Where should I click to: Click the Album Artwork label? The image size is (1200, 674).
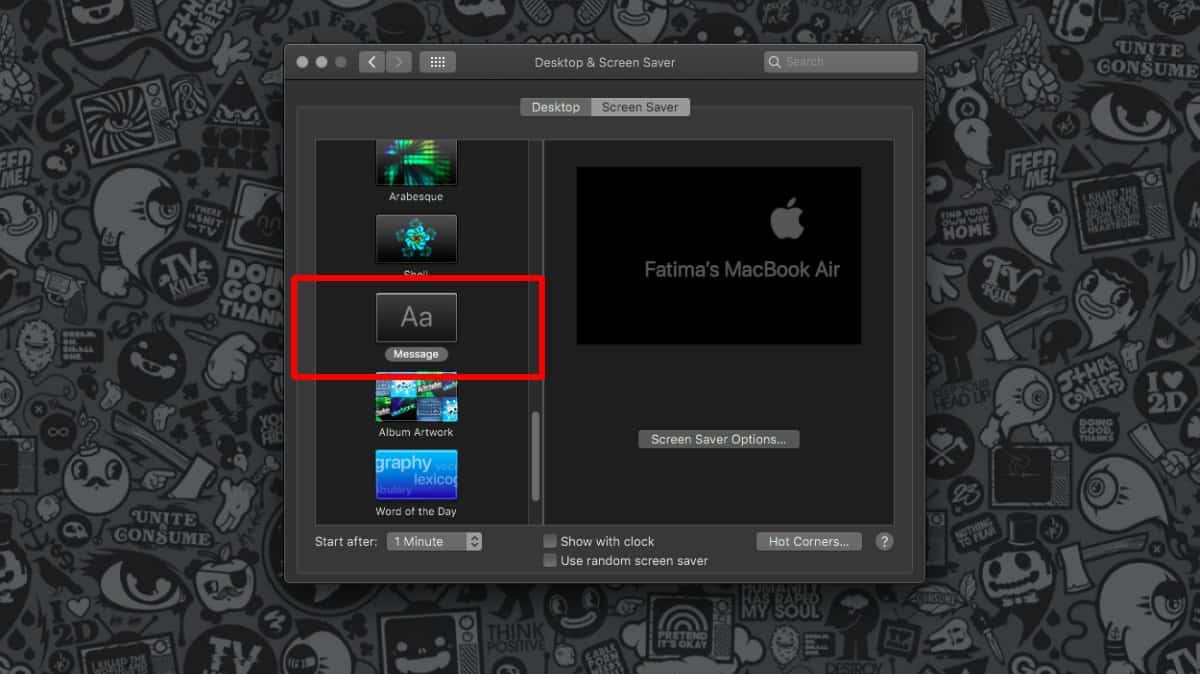(x=416, y=432)
